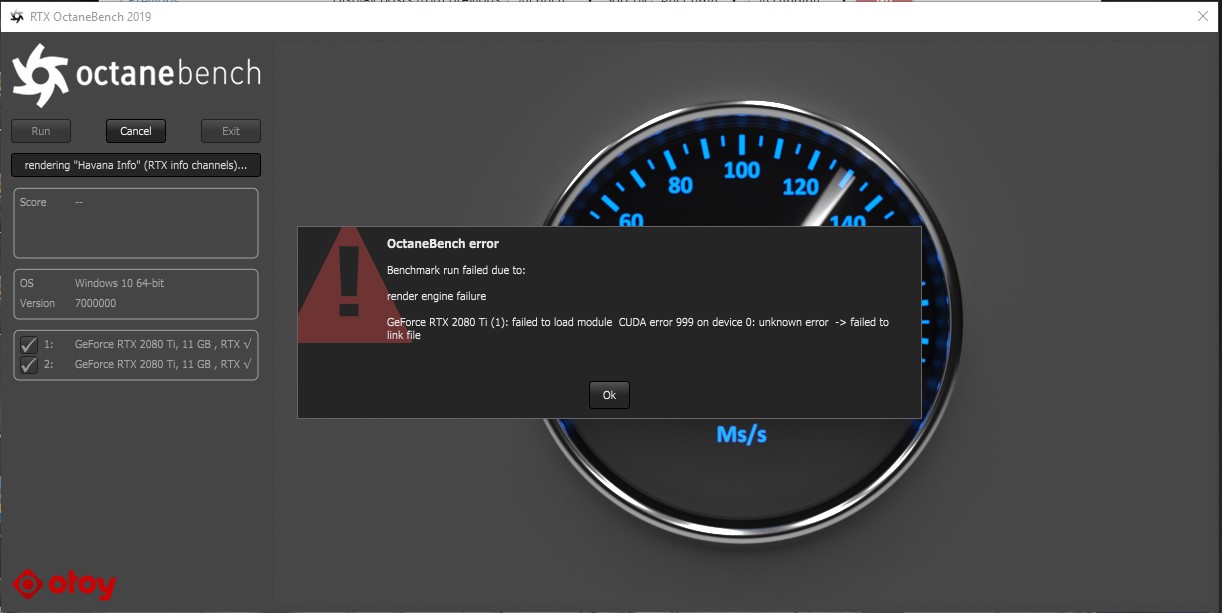The image size is (1222, 613).
Task: Click the first GeForce RTX 2080 Ti entry
Action: 163,344
